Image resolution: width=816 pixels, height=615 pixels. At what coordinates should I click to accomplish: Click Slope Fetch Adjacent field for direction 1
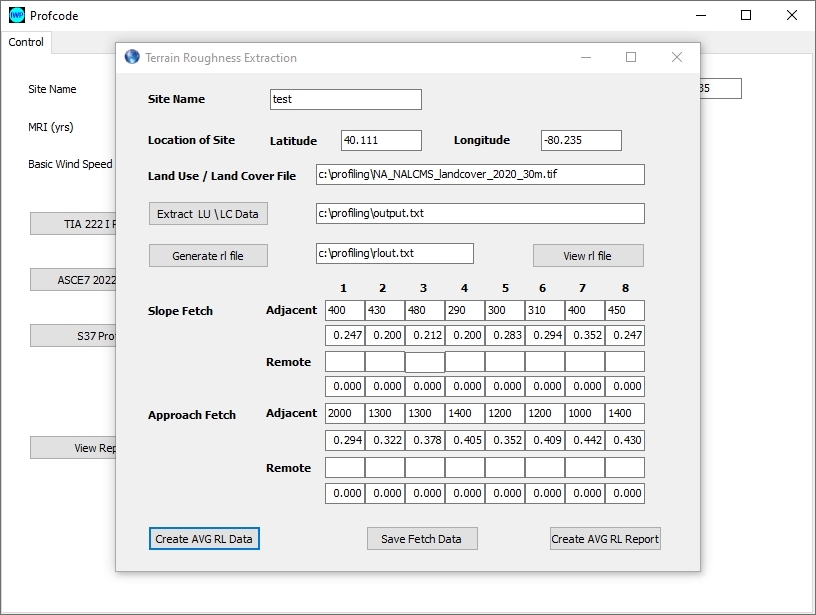coord(345,311)
